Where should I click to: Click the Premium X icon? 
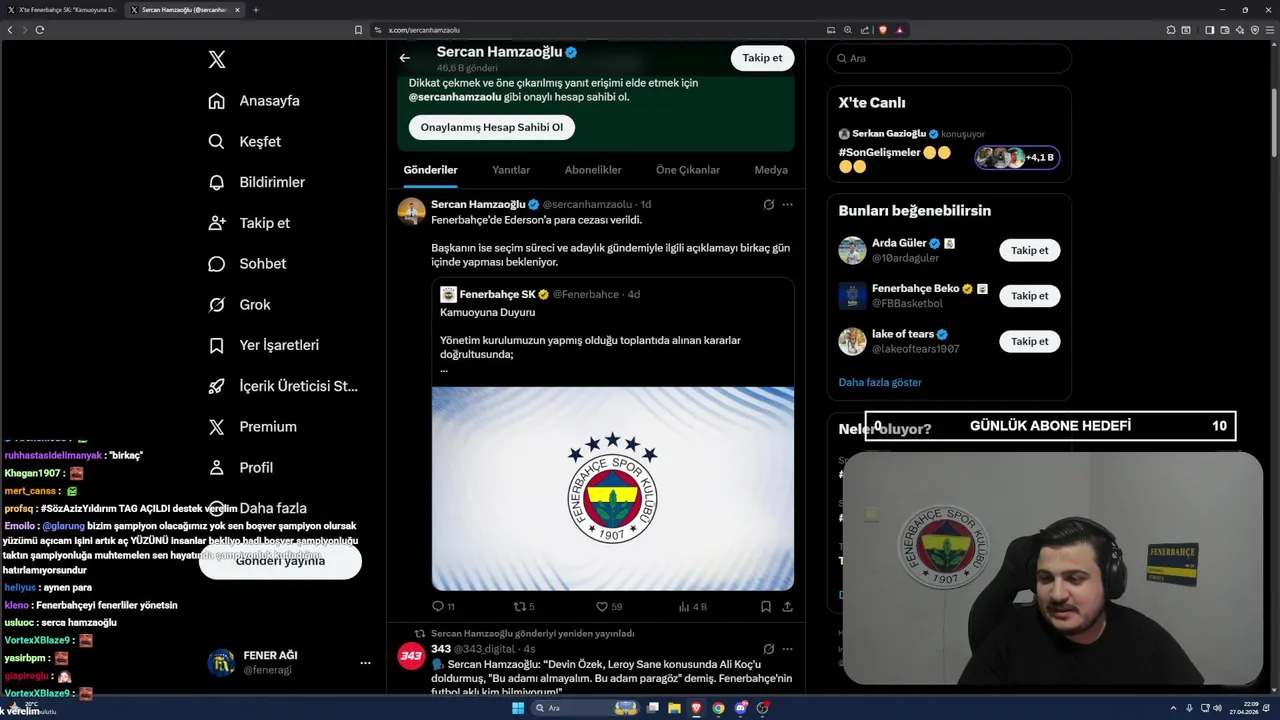tap(216, 427)
